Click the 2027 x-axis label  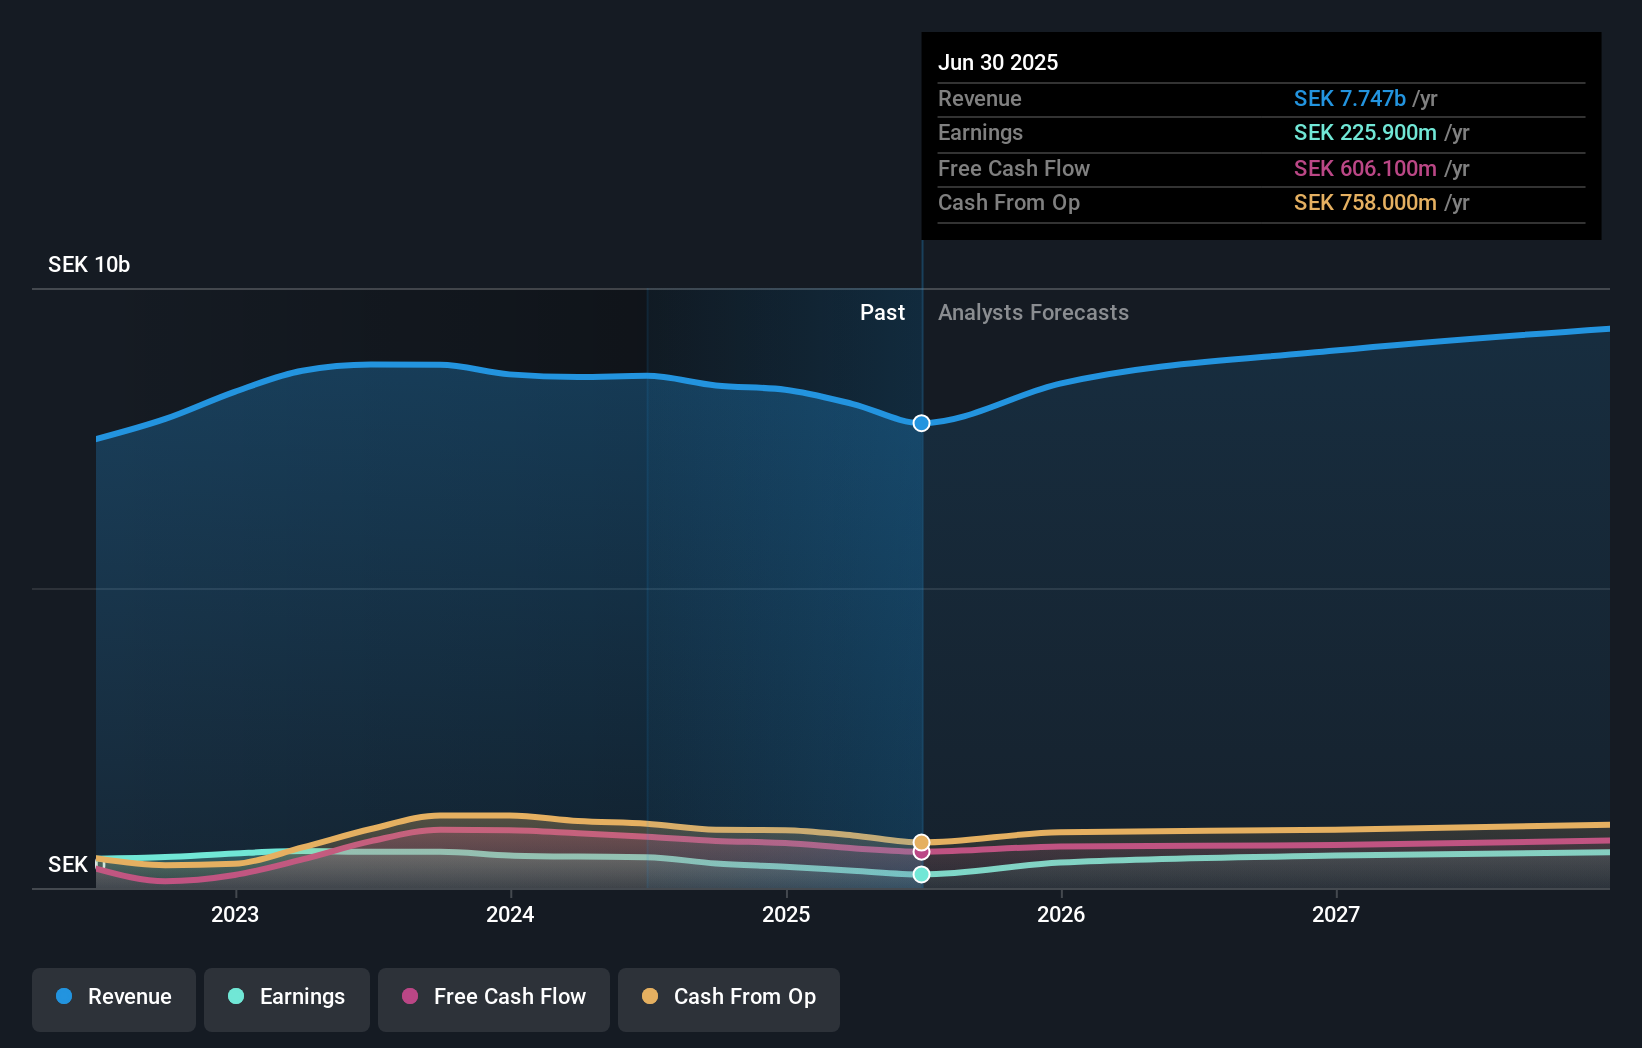click(x=1336, y=914)
